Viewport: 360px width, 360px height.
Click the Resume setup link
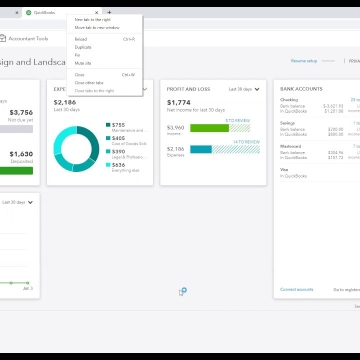click(304, 61)
